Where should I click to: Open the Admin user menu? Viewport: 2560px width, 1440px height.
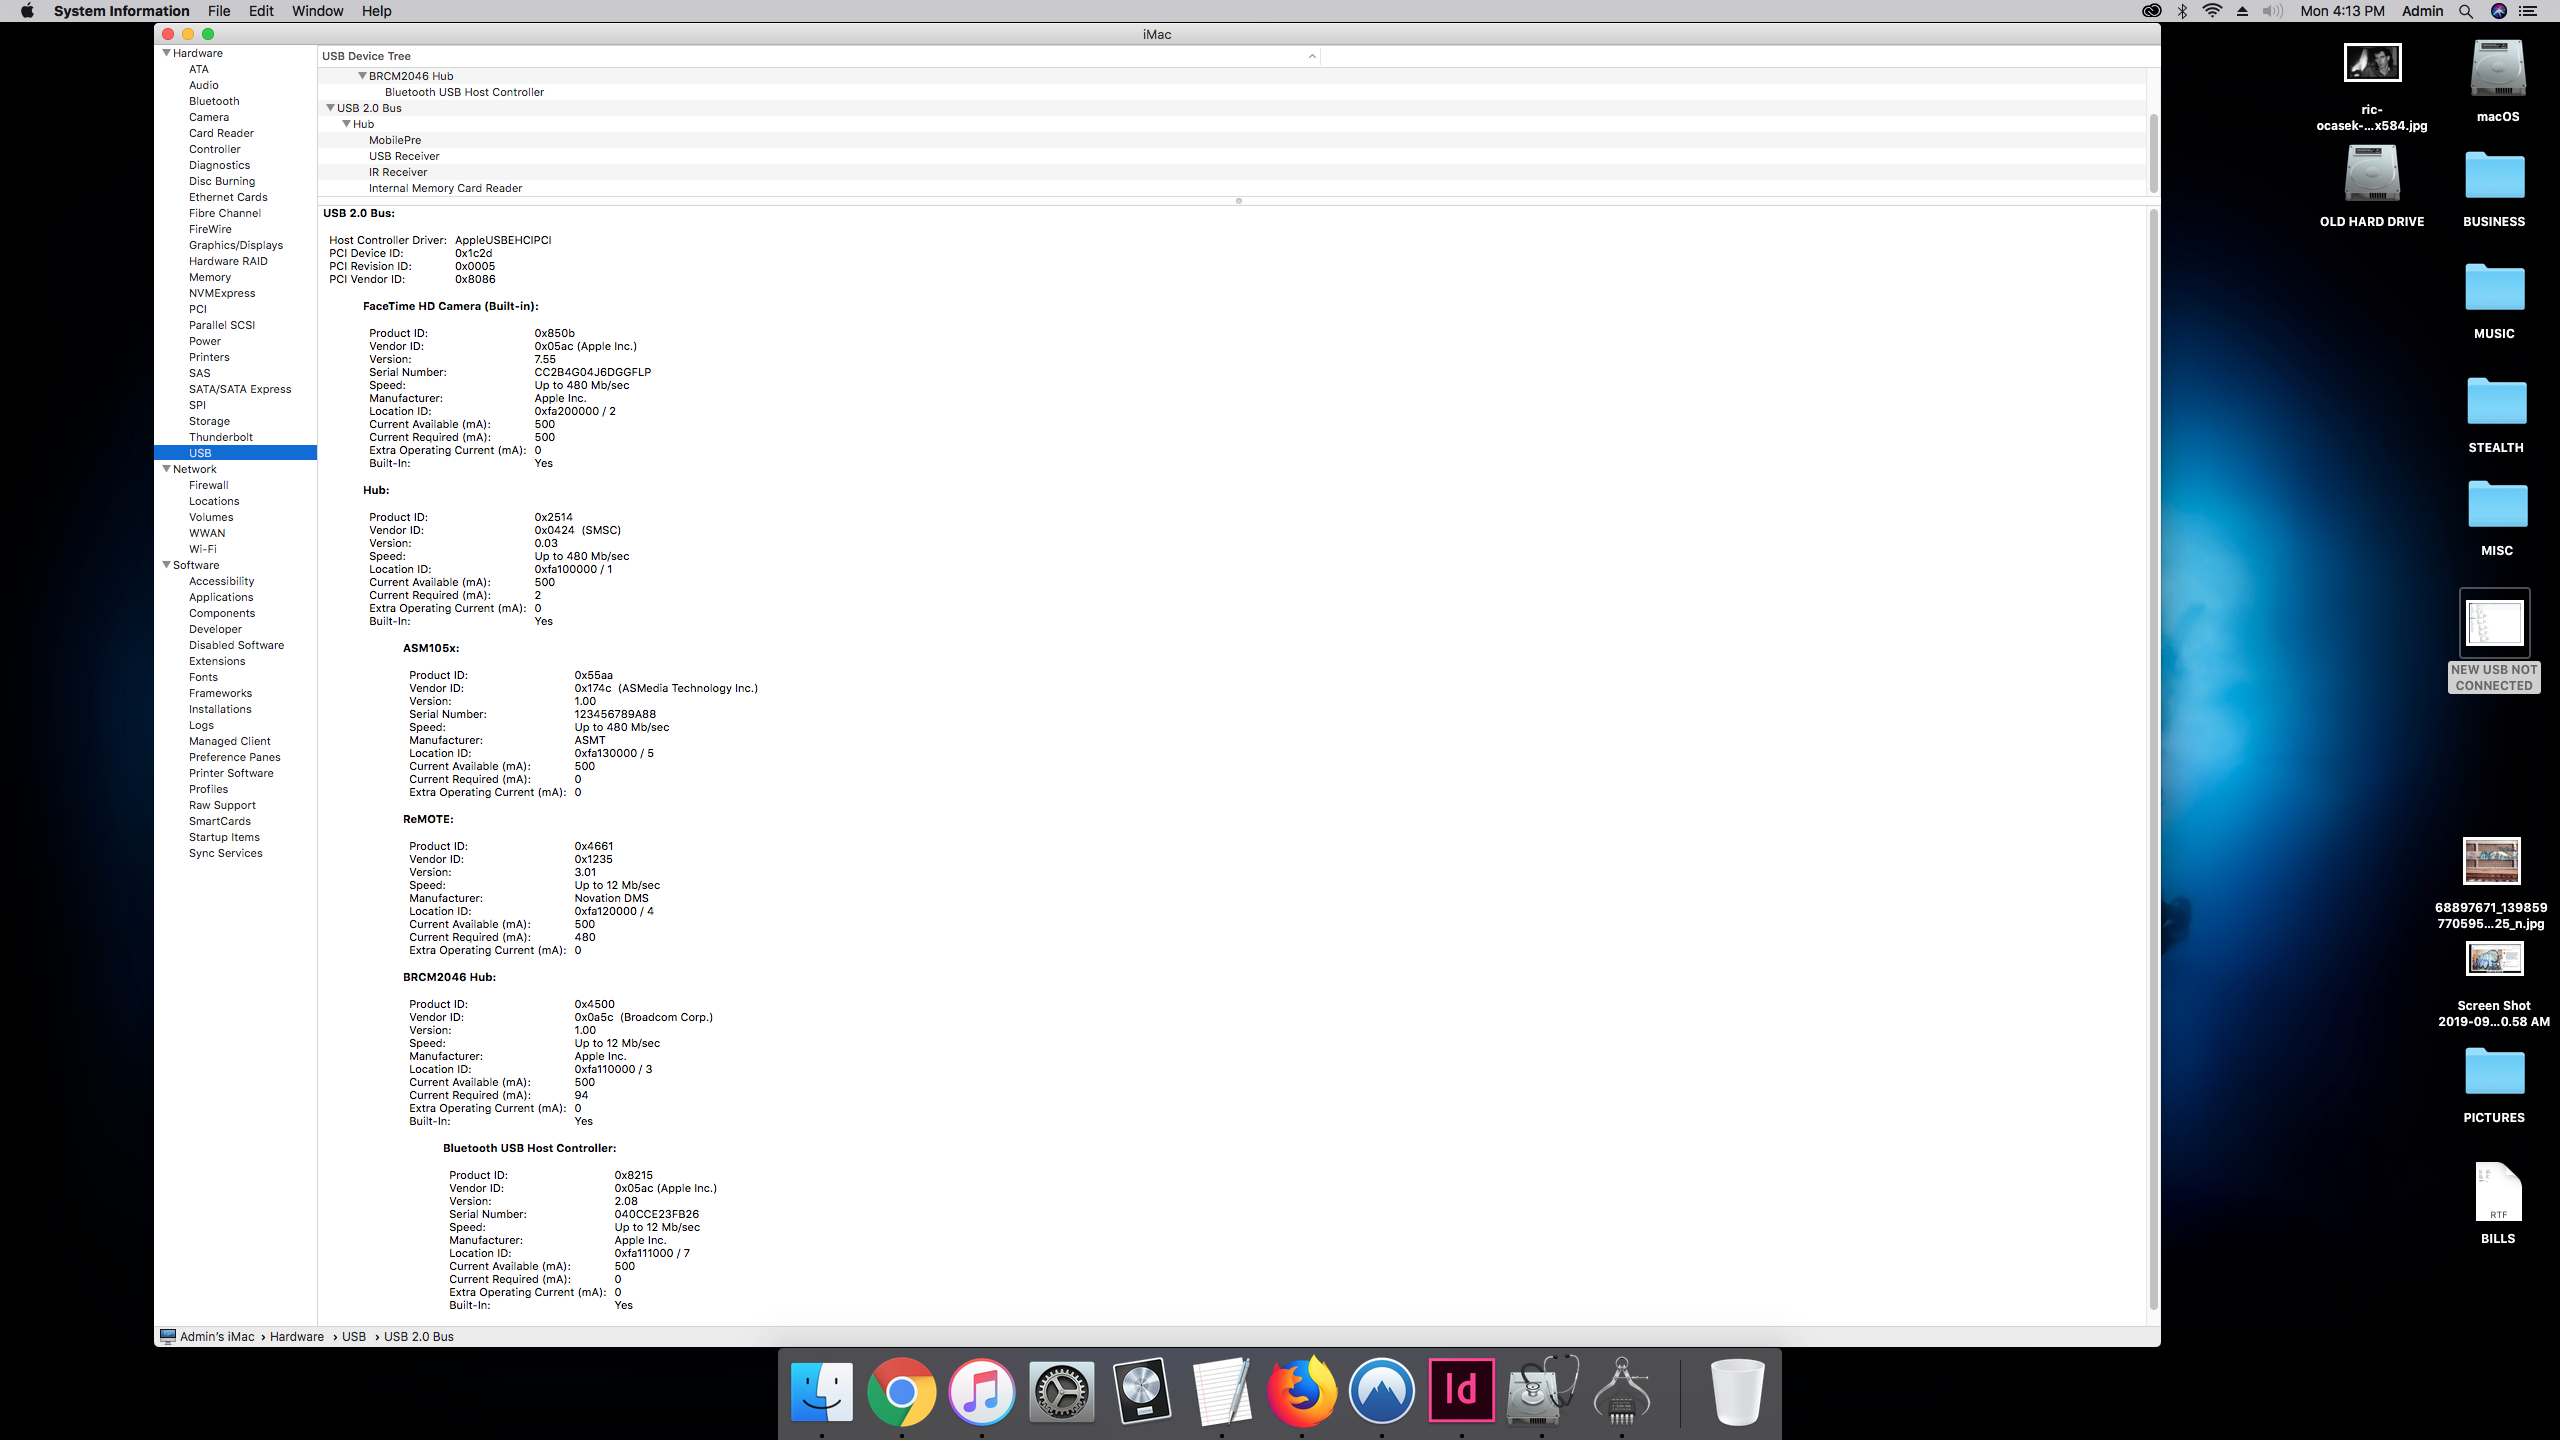click(x=2422, y=11)
